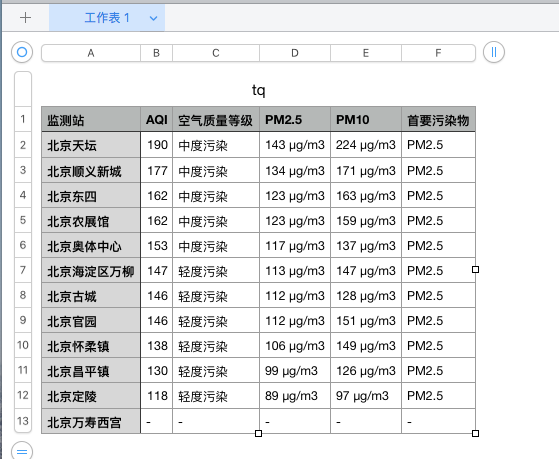Select the 北京奥体中心 cell
This screenshot has height=459, width=559.
pyautogui.click(x=91, y=245)
